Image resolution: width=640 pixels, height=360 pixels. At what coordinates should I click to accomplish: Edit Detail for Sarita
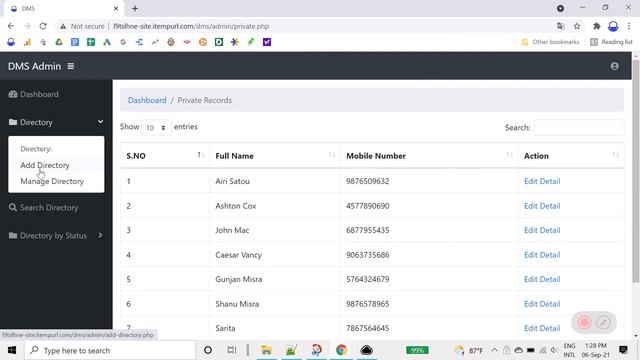click(542, 328)
